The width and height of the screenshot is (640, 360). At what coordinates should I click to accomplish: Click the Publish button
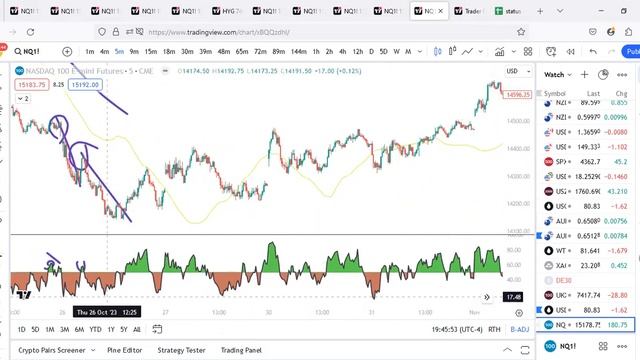coord(631,51)
